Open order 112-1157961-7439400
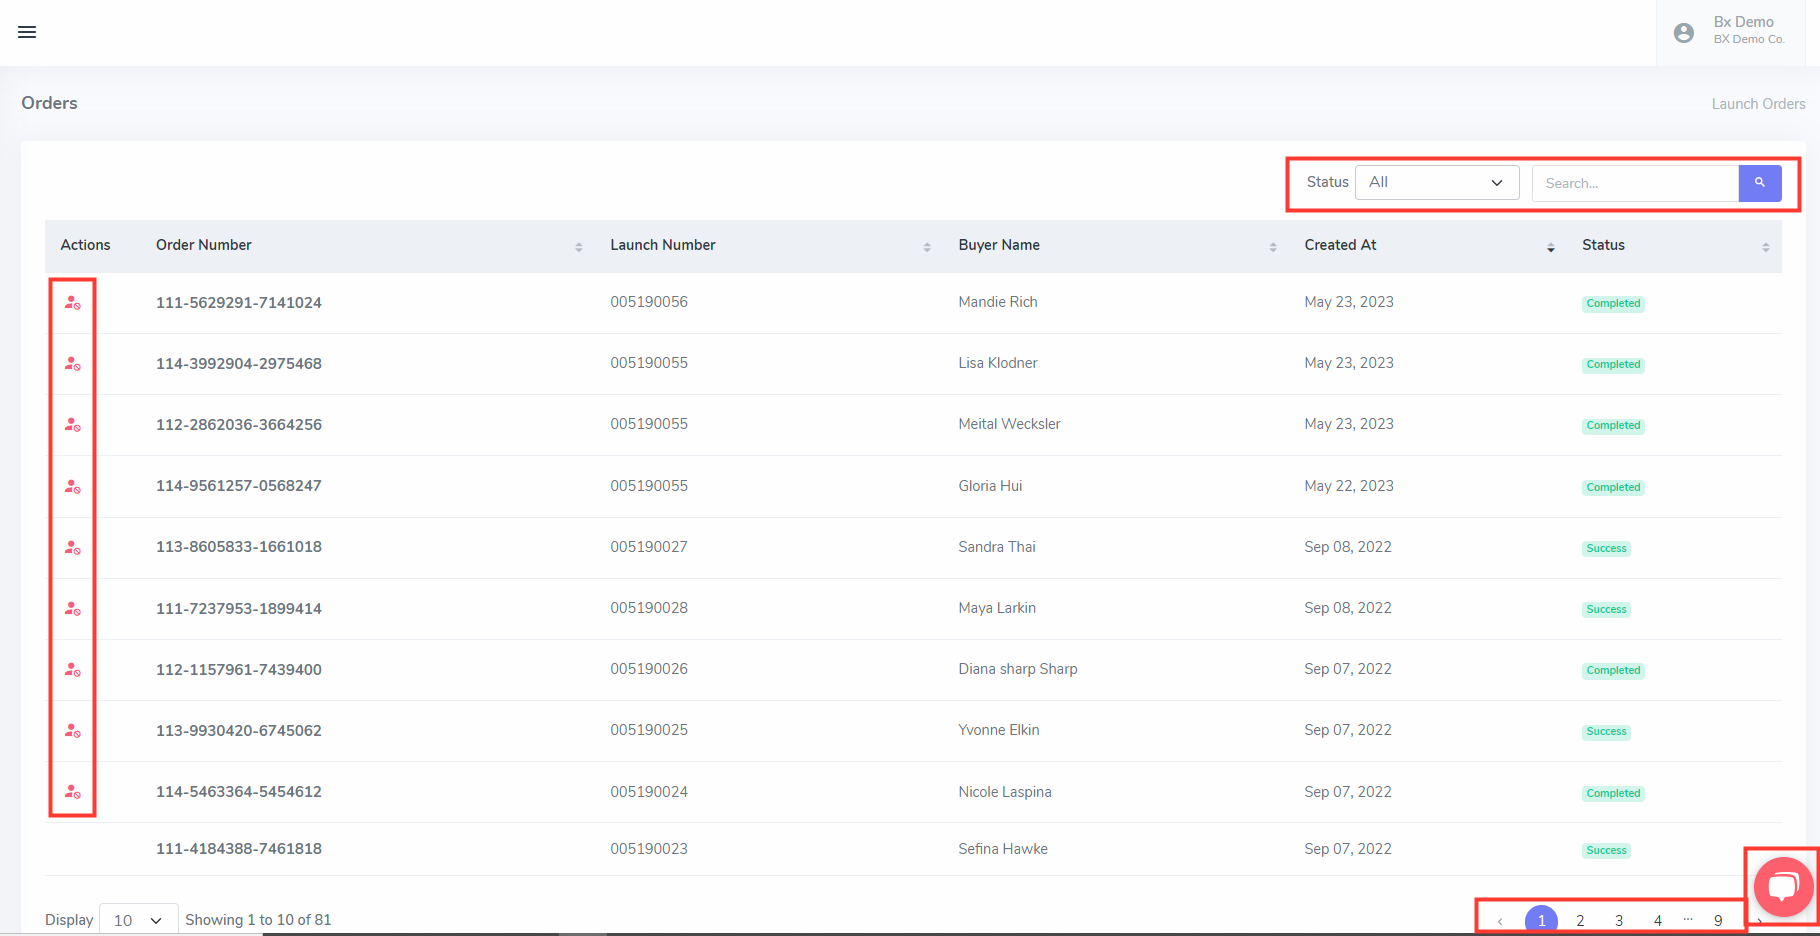Viewport: 1820px width, 936px height. click(238, 670)
